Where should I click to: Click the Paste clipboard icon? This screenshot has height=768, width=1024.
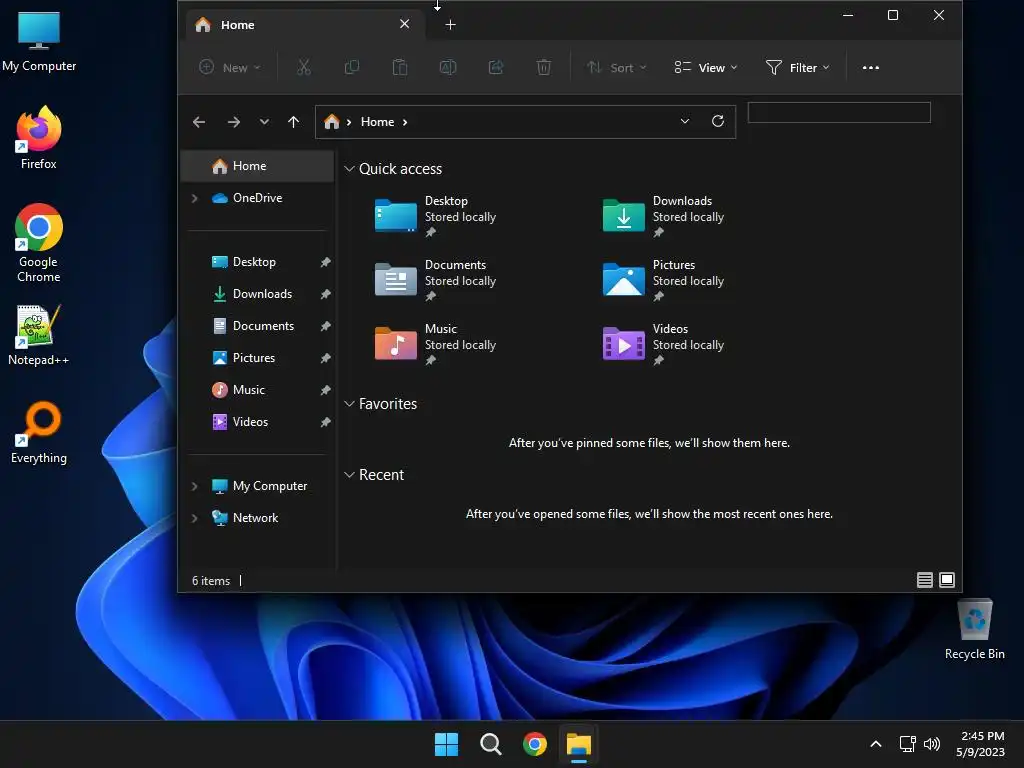[x=400, y=67]
